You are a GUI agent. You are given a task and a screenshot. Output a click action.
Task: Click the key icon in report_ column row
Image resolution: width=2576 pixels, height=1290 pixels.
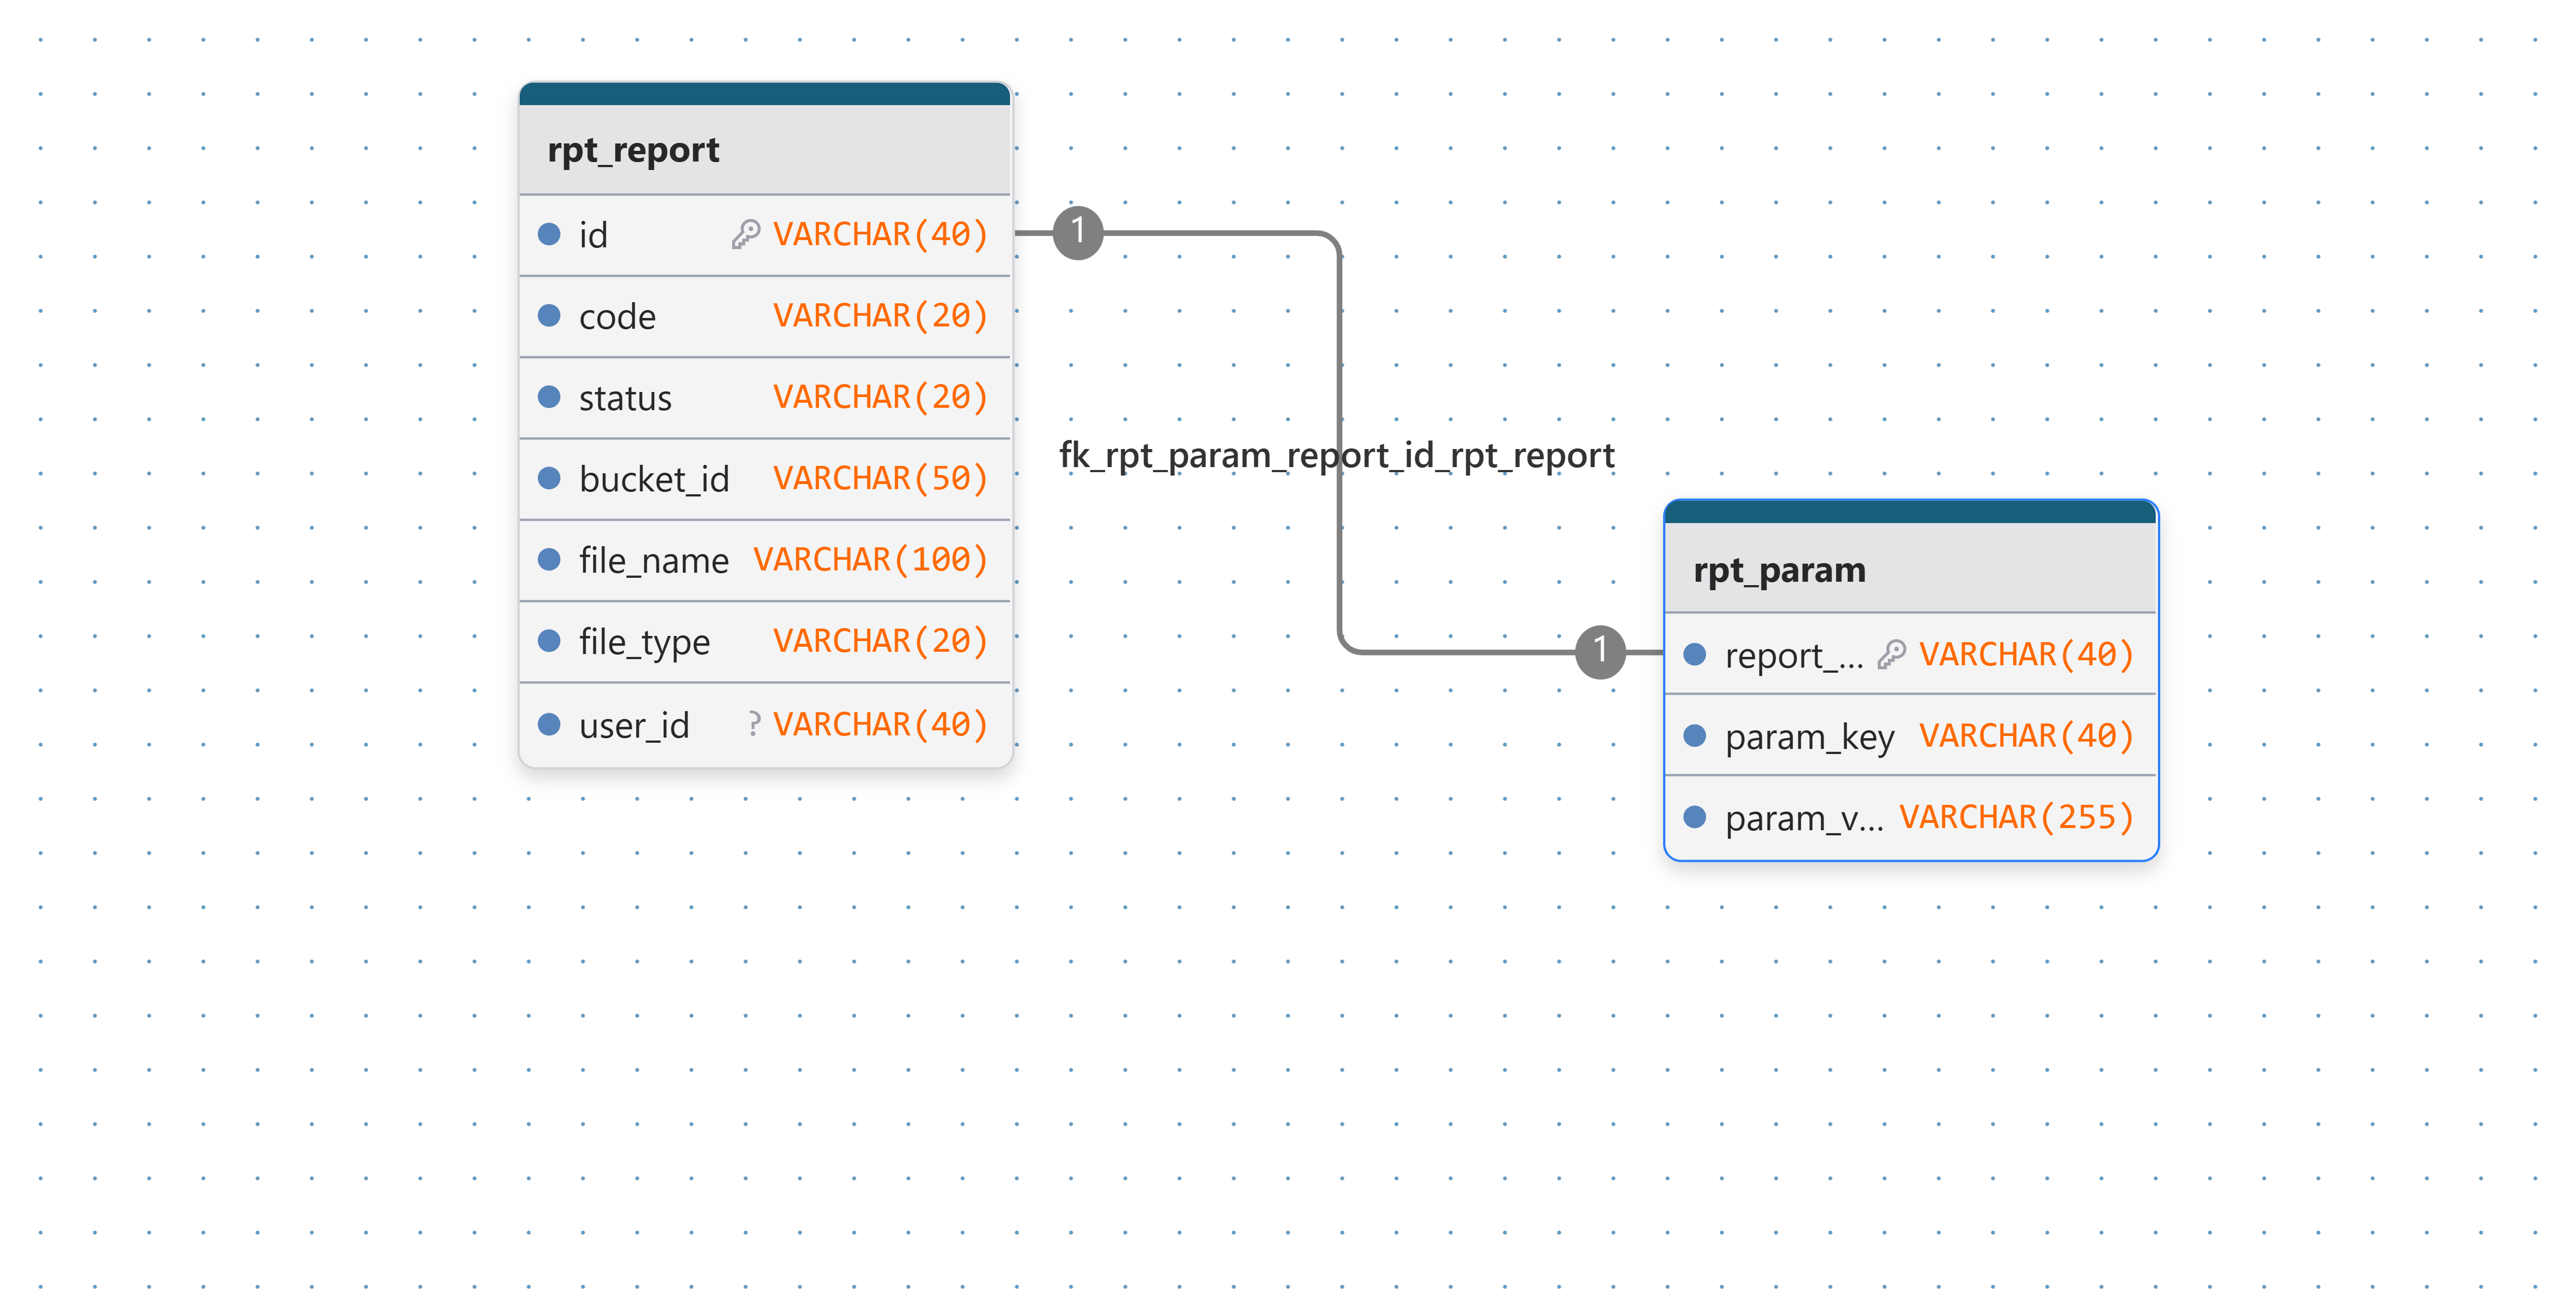(x=1891, y=654)
